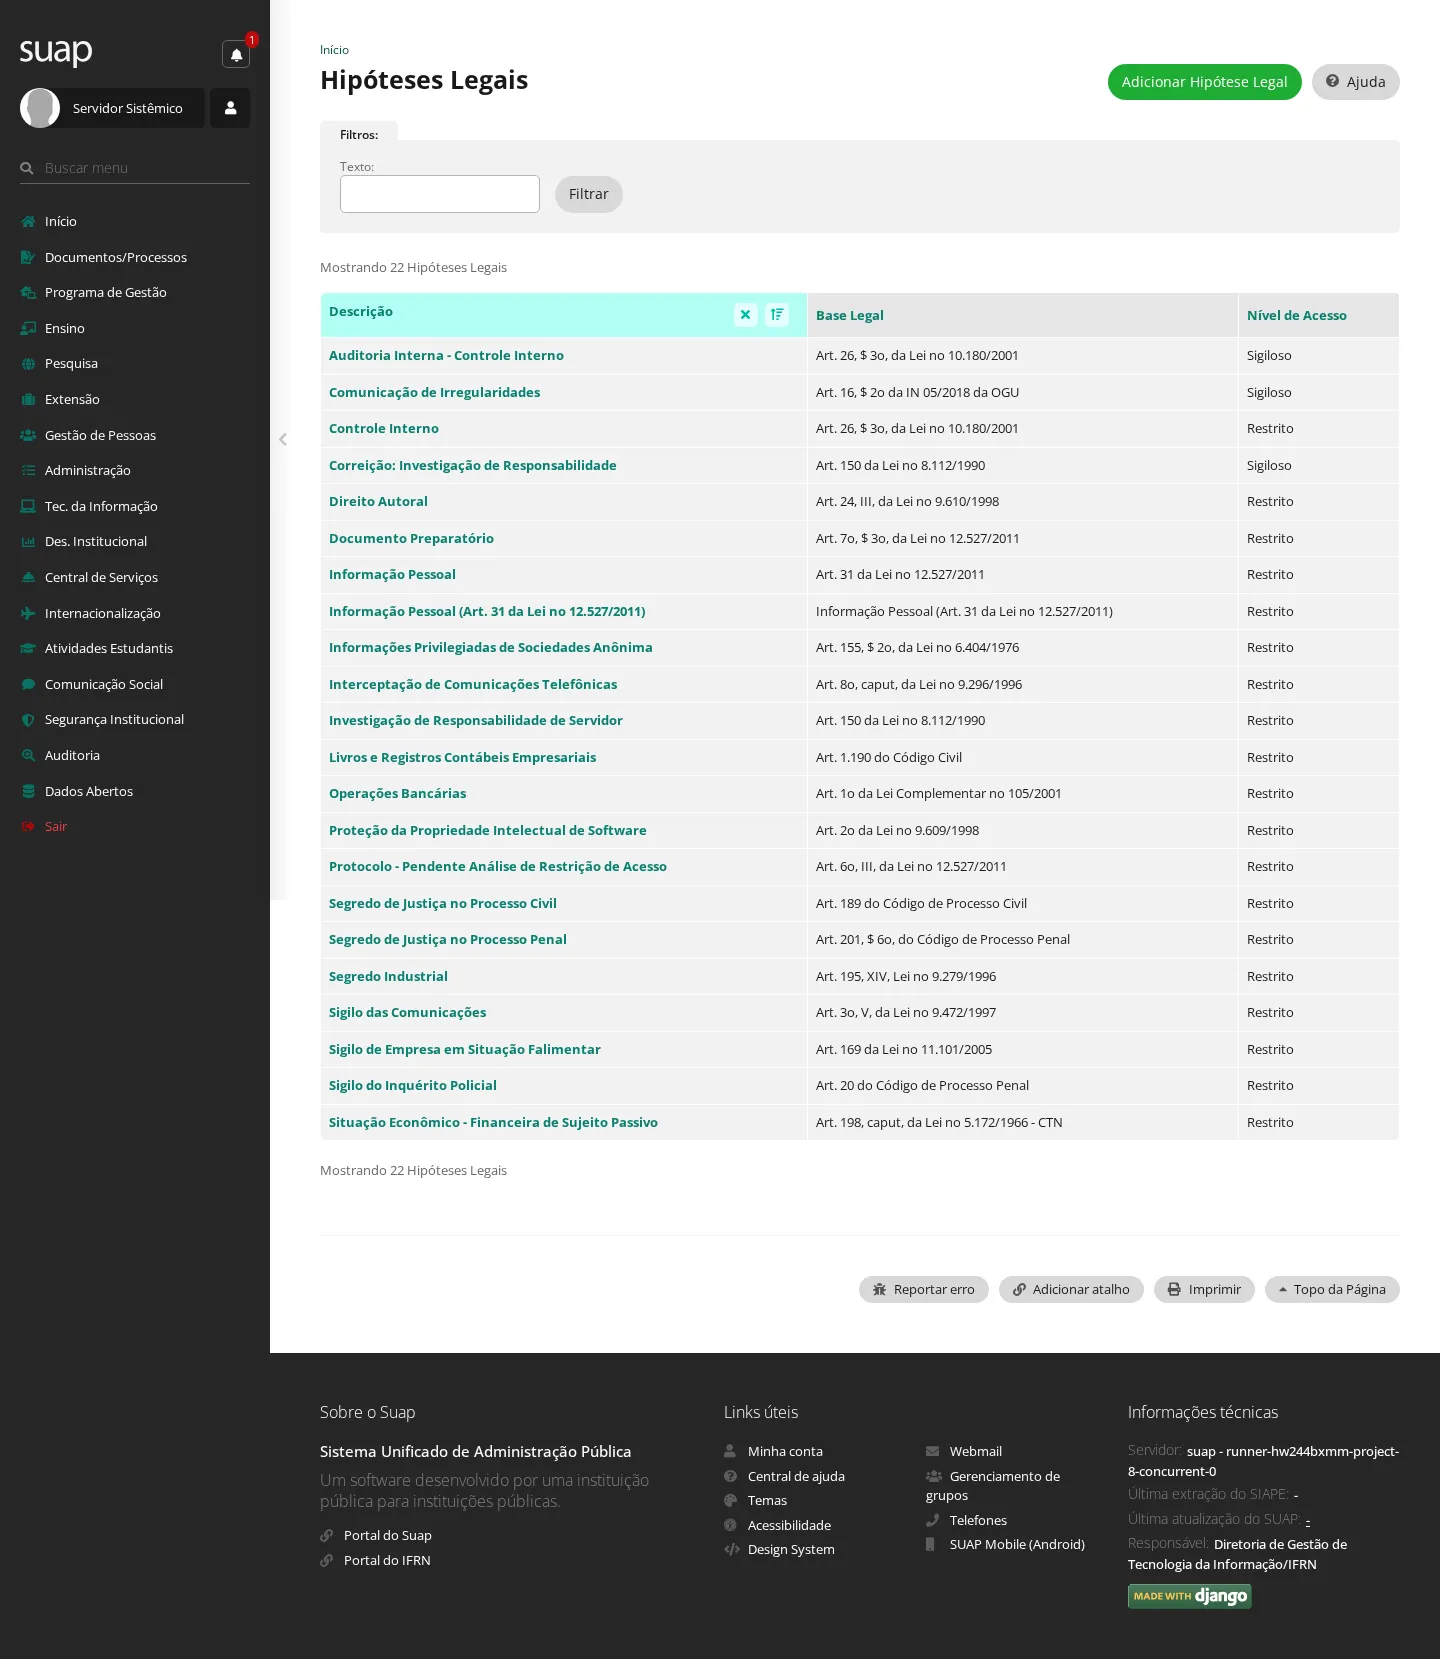
Task: Click the Adicionar atalho button
Action: pos(1071,1289)
